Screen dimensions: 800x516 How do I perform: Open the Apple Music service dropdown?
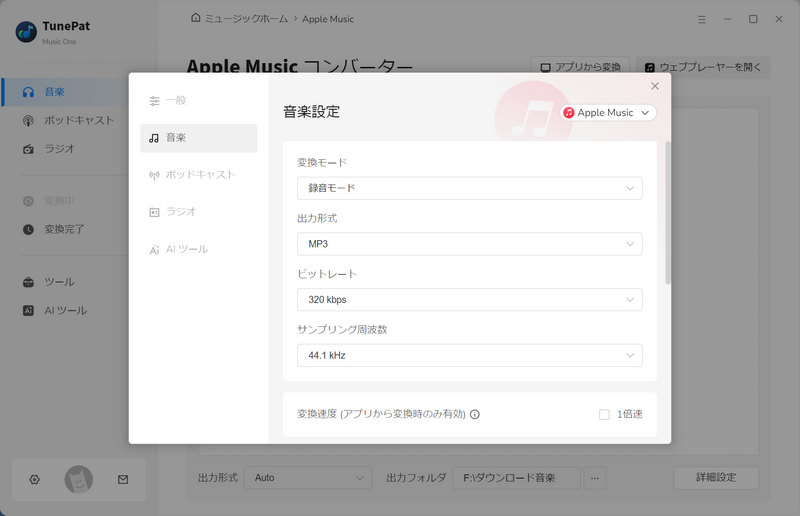[608, 113]
